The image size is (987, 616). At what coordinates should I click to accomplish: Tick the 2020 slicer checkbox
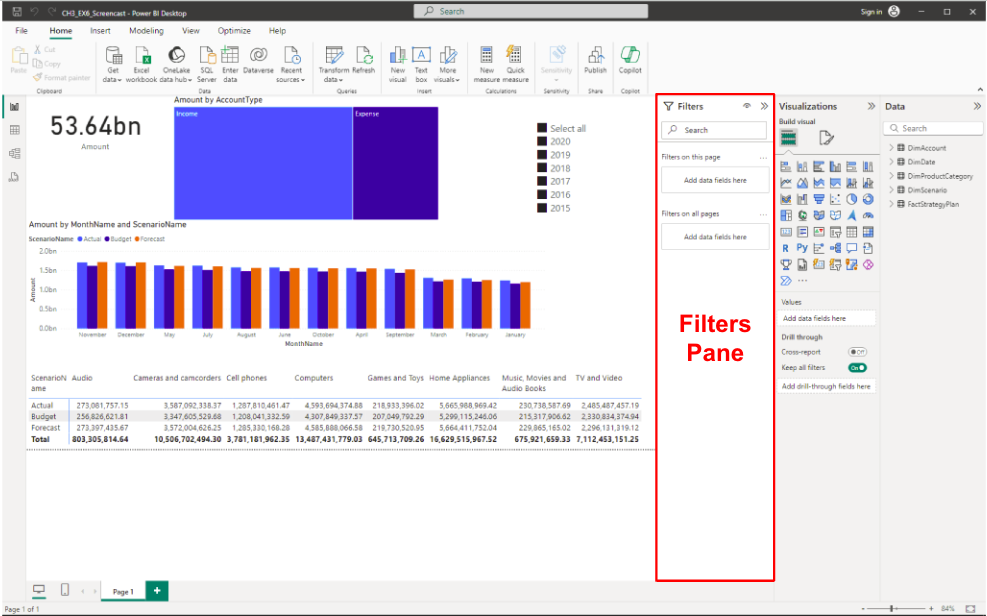coord(542,142)
